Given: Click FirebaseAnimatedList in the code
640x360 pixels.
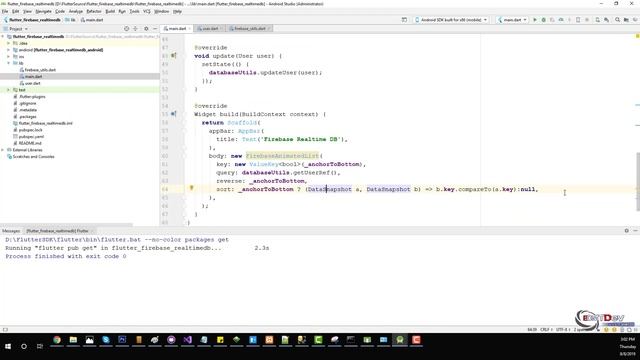Looking at the screenshot, I should 282,156.
